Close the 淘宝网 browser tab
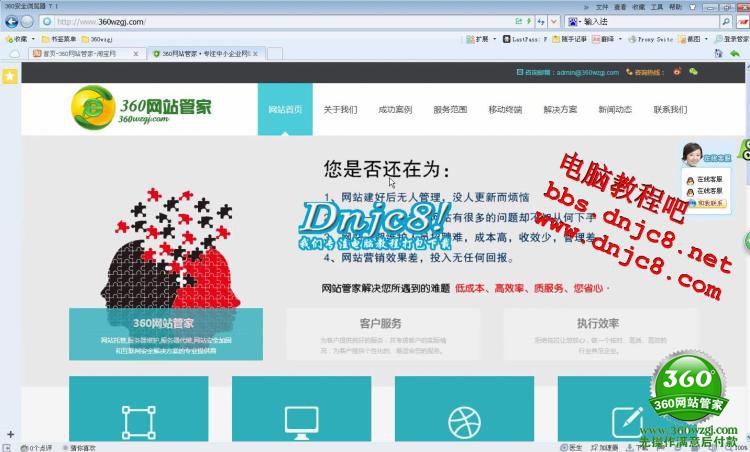The image size is (750, 452). coord(136,54)
